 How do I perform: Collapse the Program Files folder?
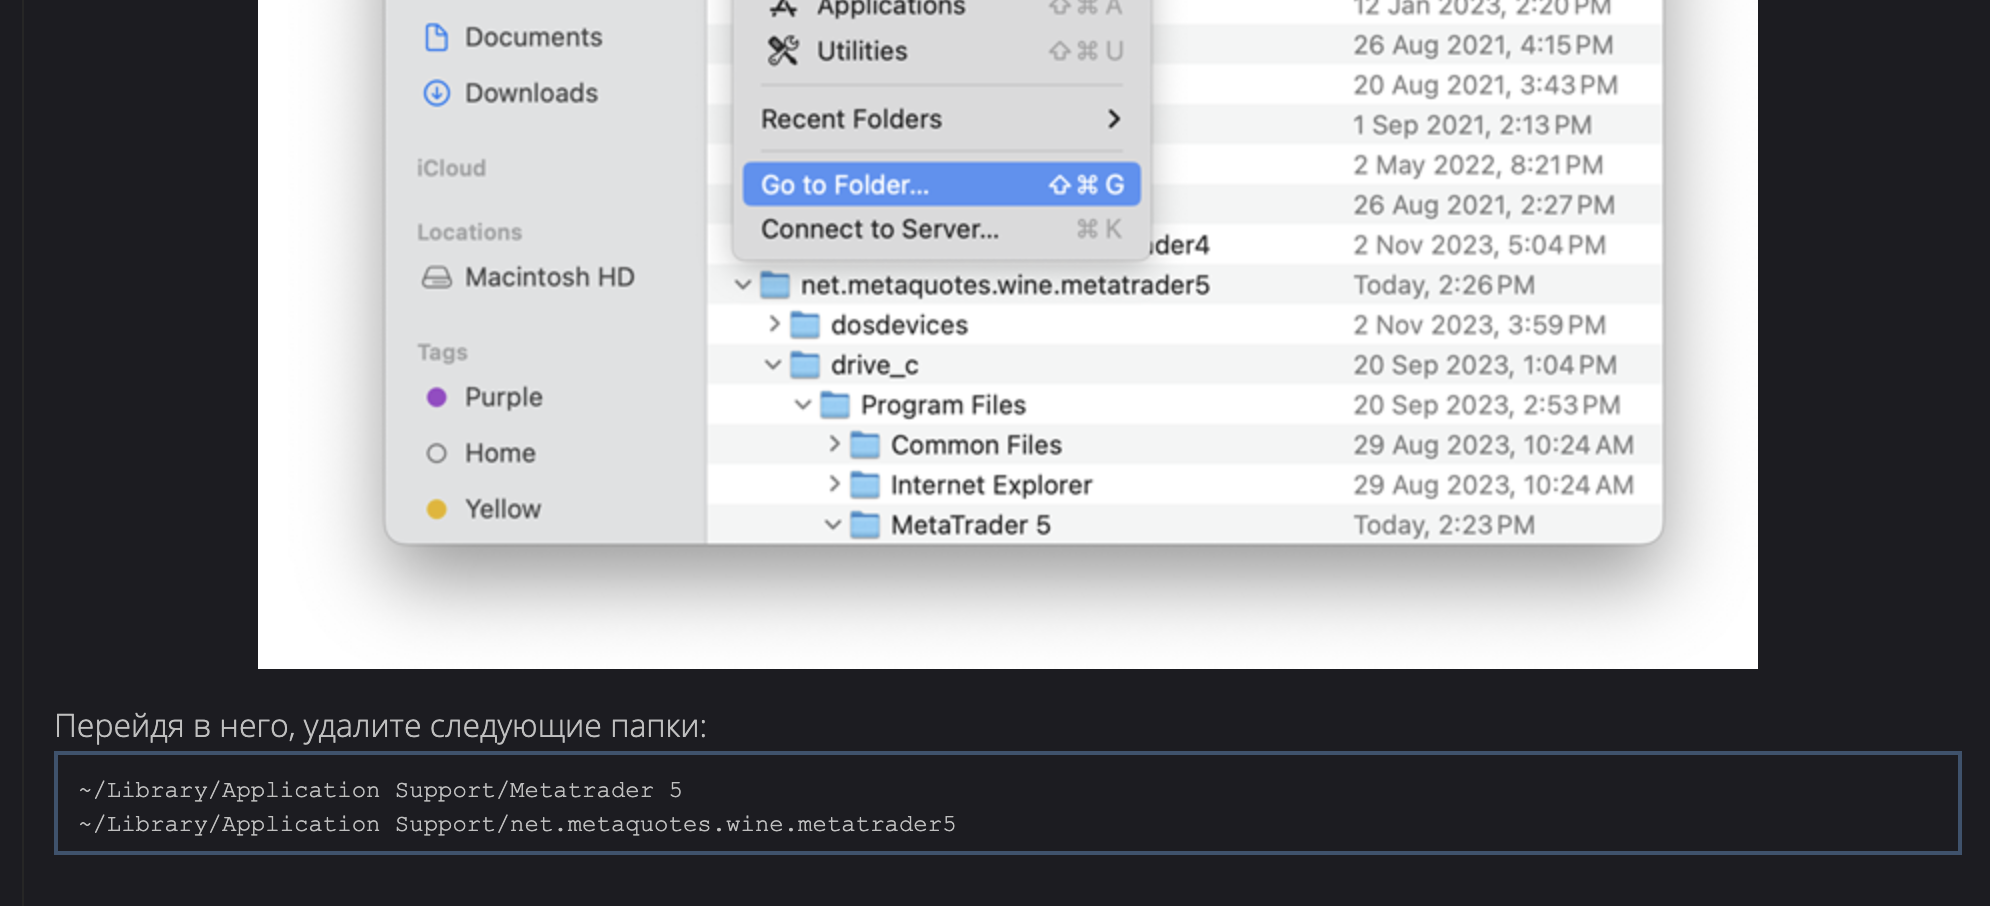802,405
